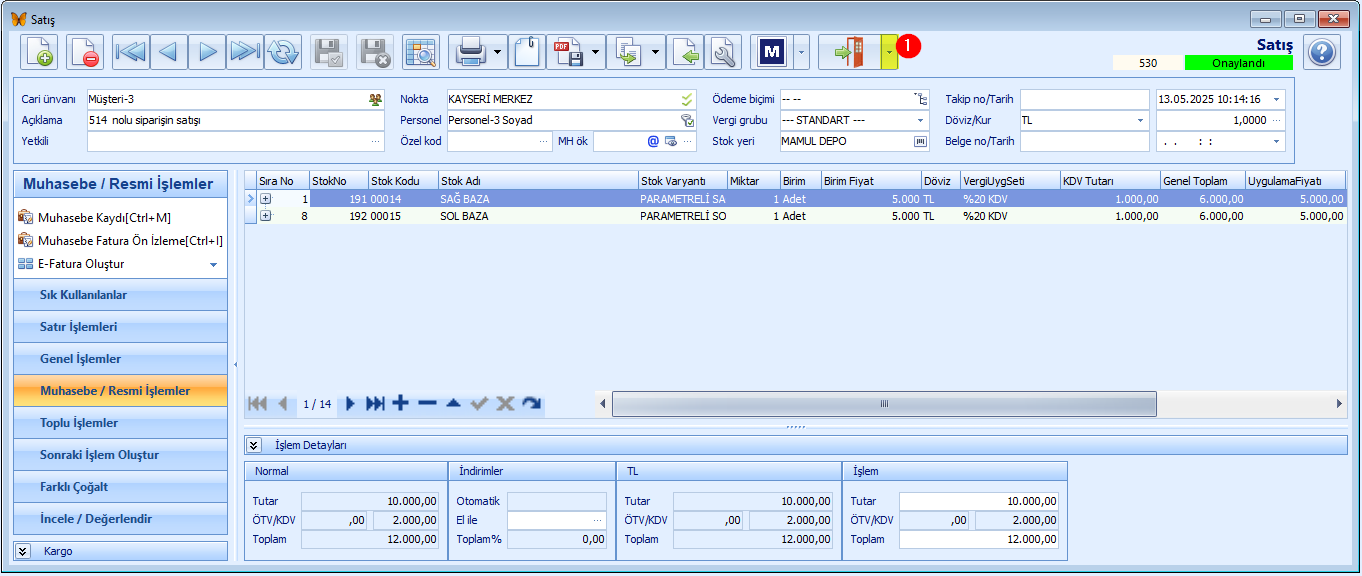Open the Döviz/Kur TL dropdown
This screenshot has width=1362, height=576.
tap(1140, 120)
